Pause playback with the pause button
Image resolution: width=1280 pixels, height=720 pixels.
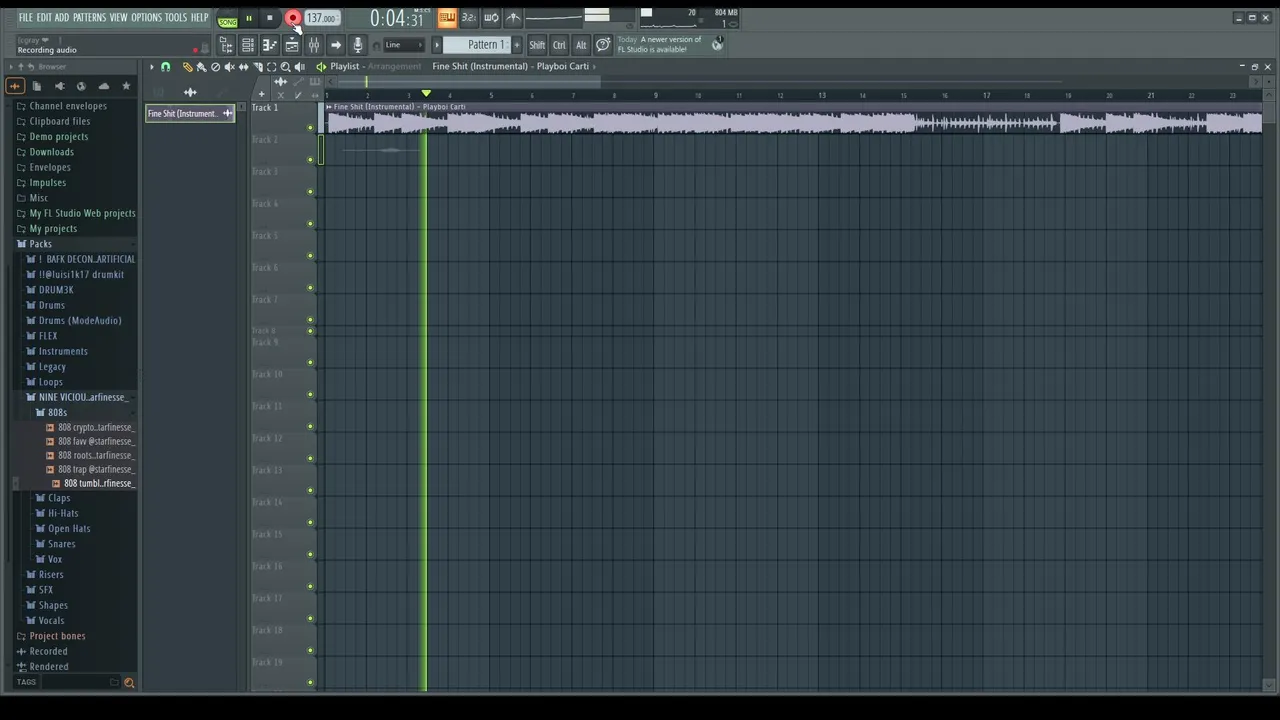pos(249,18)
